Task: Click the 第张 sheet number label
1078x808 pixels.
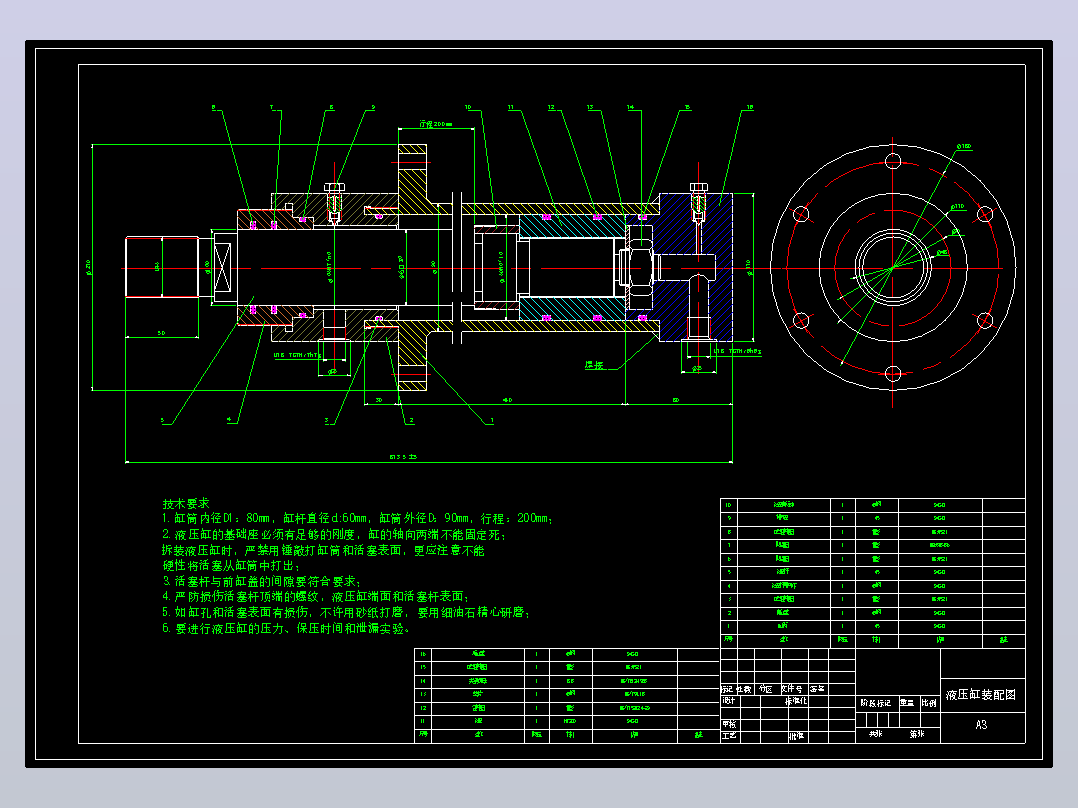Action: click(x=917, y=734)
